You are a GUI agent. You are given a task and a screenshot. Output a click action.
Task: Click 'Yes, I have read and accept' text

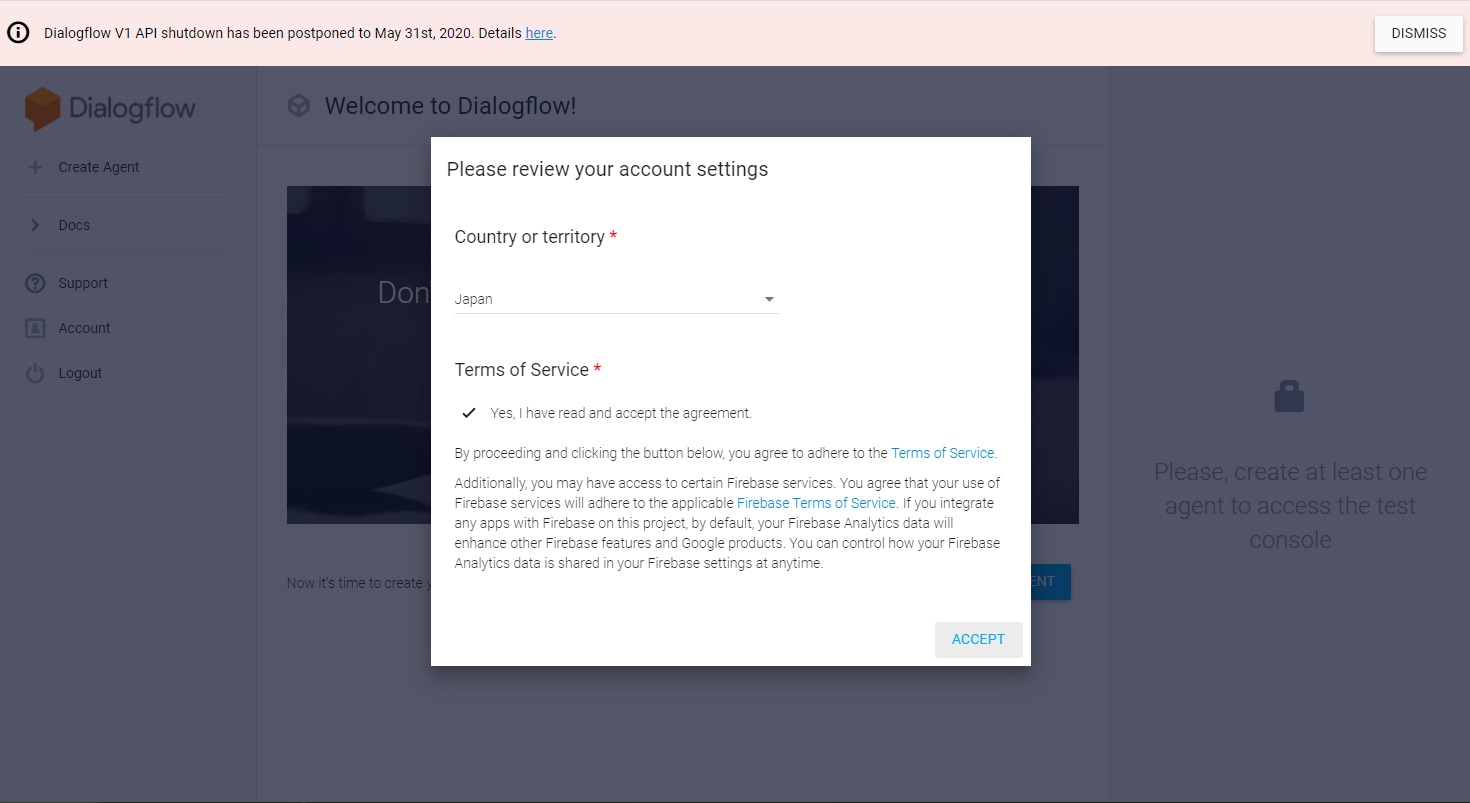[621, 413]
